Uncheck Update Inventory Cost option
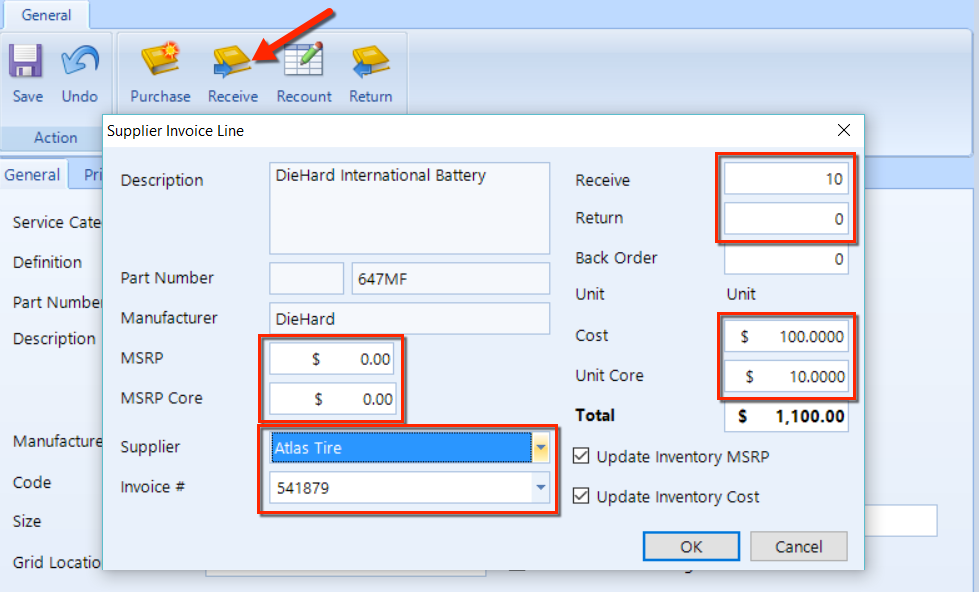 582,497
